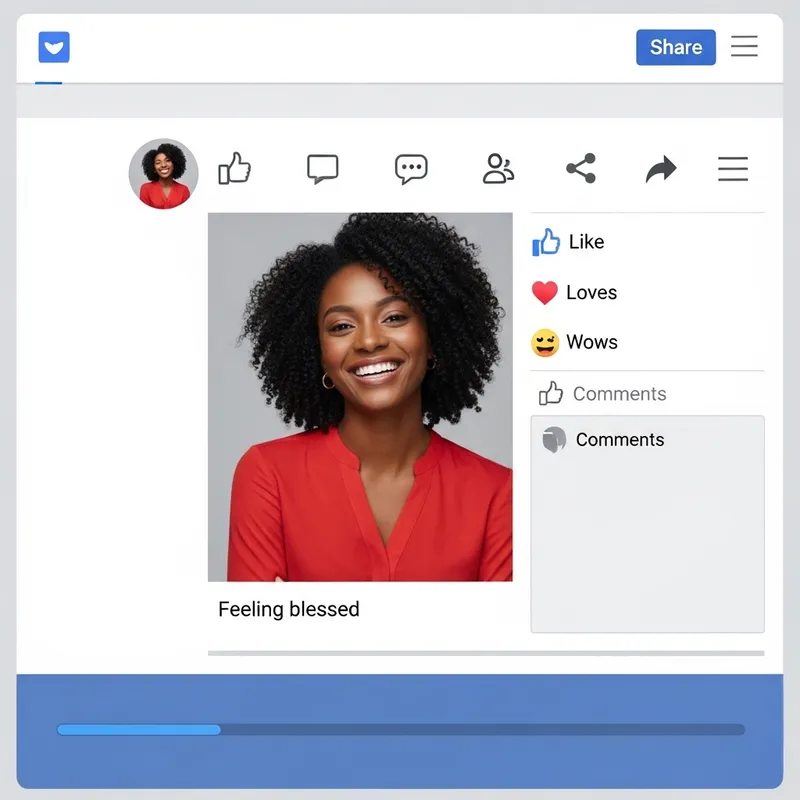Select the thumbs up Like icon
This screenshot has height=800, width=800.
[237, 169]
